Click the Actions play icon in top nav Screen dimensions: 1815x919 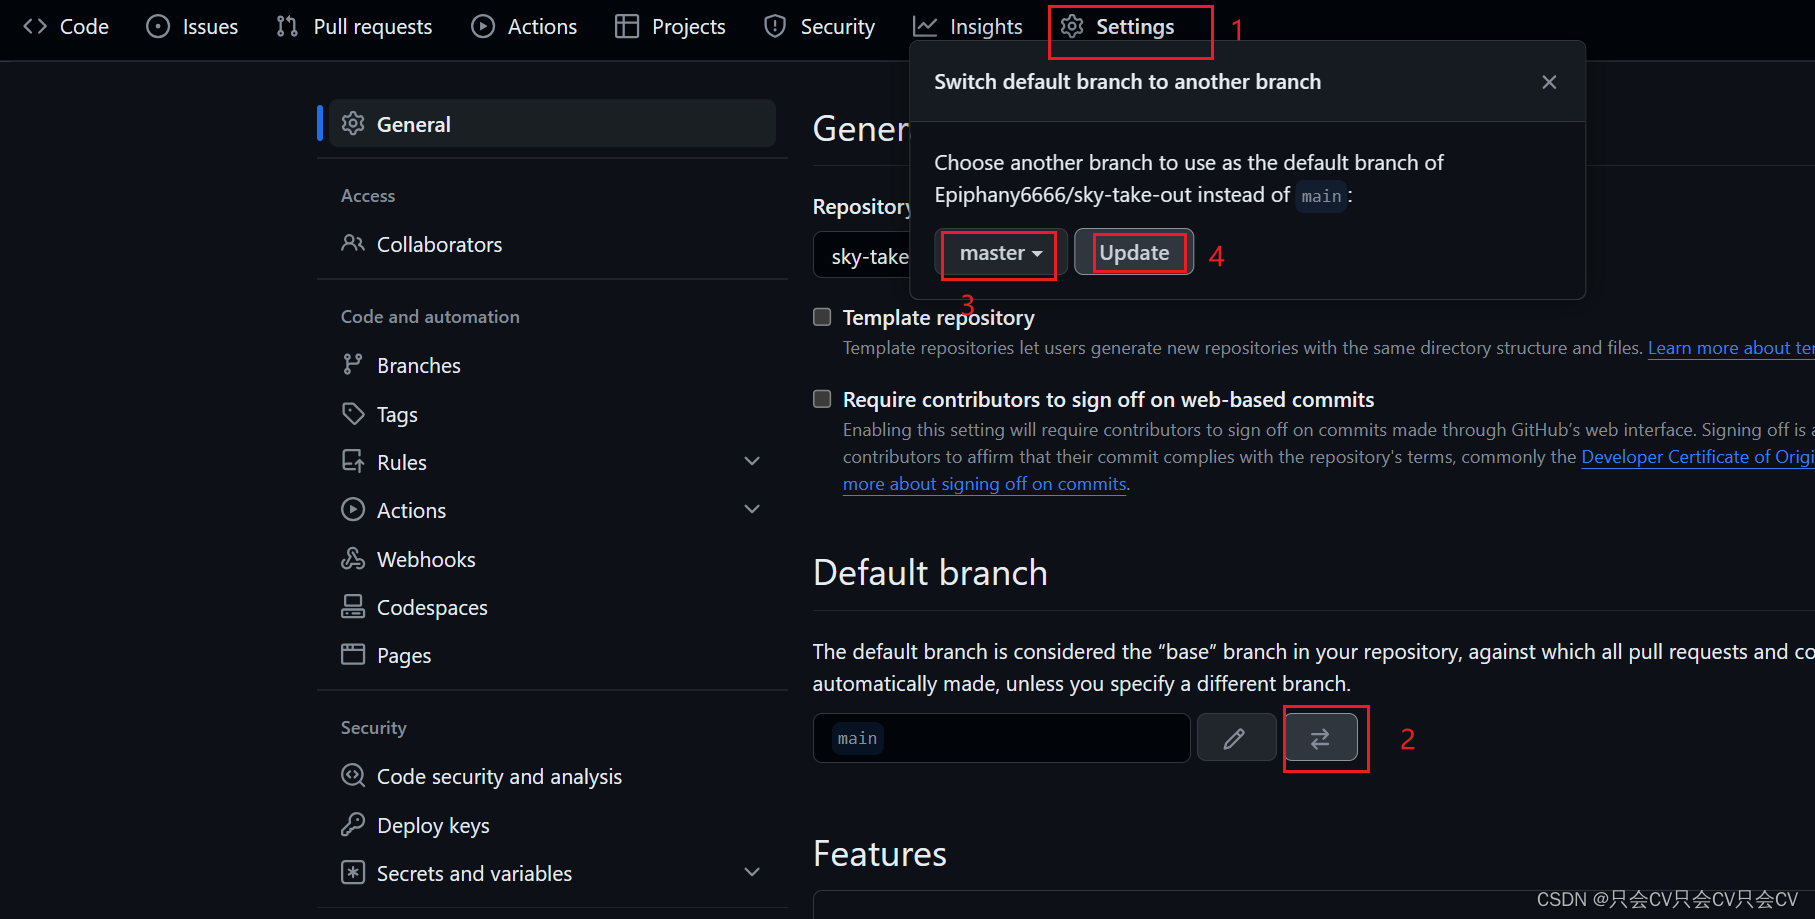[483, 27]
